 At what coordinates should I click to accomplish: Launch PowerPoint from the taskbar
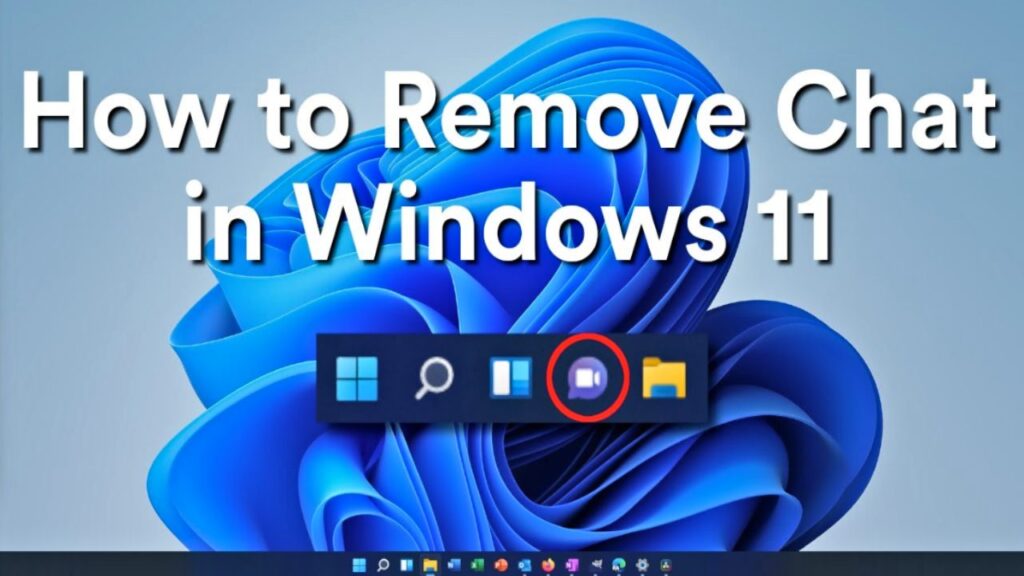(x=501, y=563)
